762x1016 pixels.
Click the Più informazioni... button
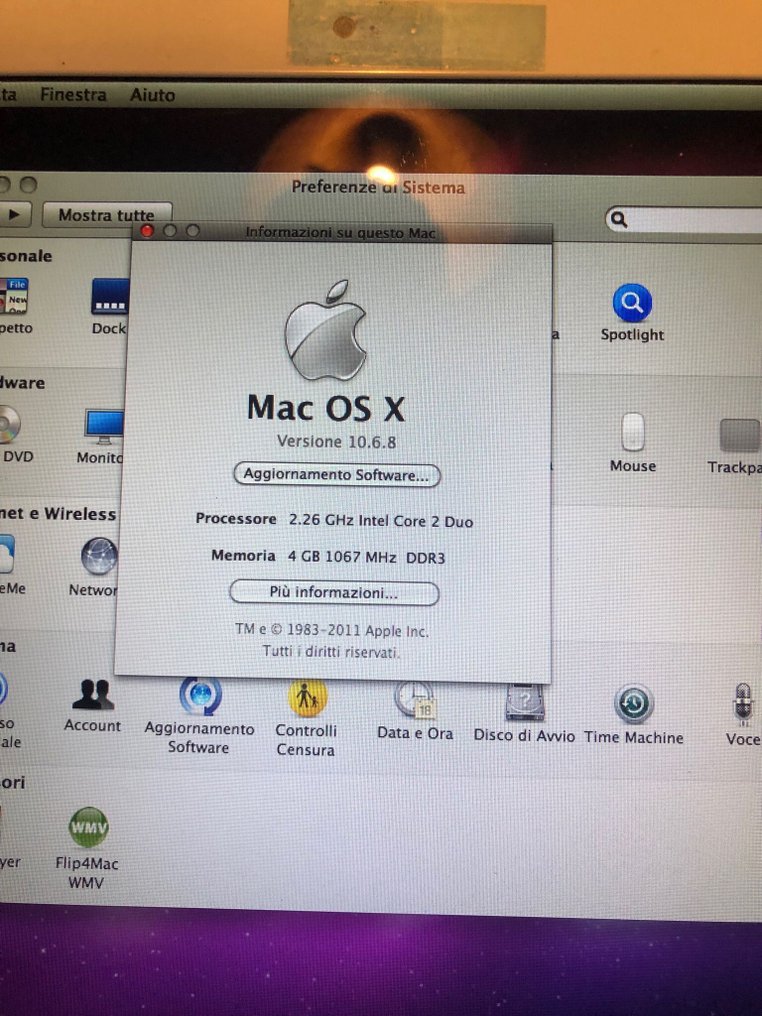point(334,593)
